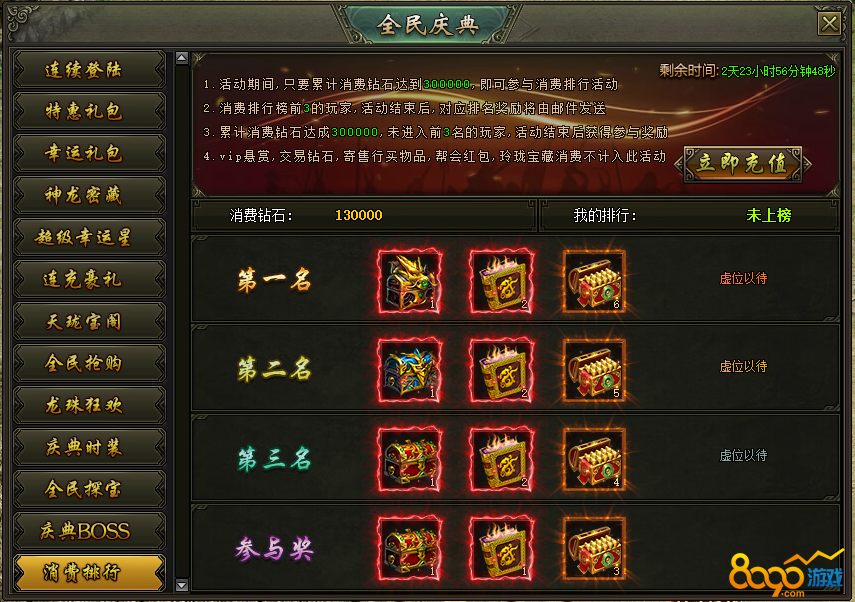This screenshot has height=602, width=855.
Task: Click the participation prize red chest icon
Action: 410,548
